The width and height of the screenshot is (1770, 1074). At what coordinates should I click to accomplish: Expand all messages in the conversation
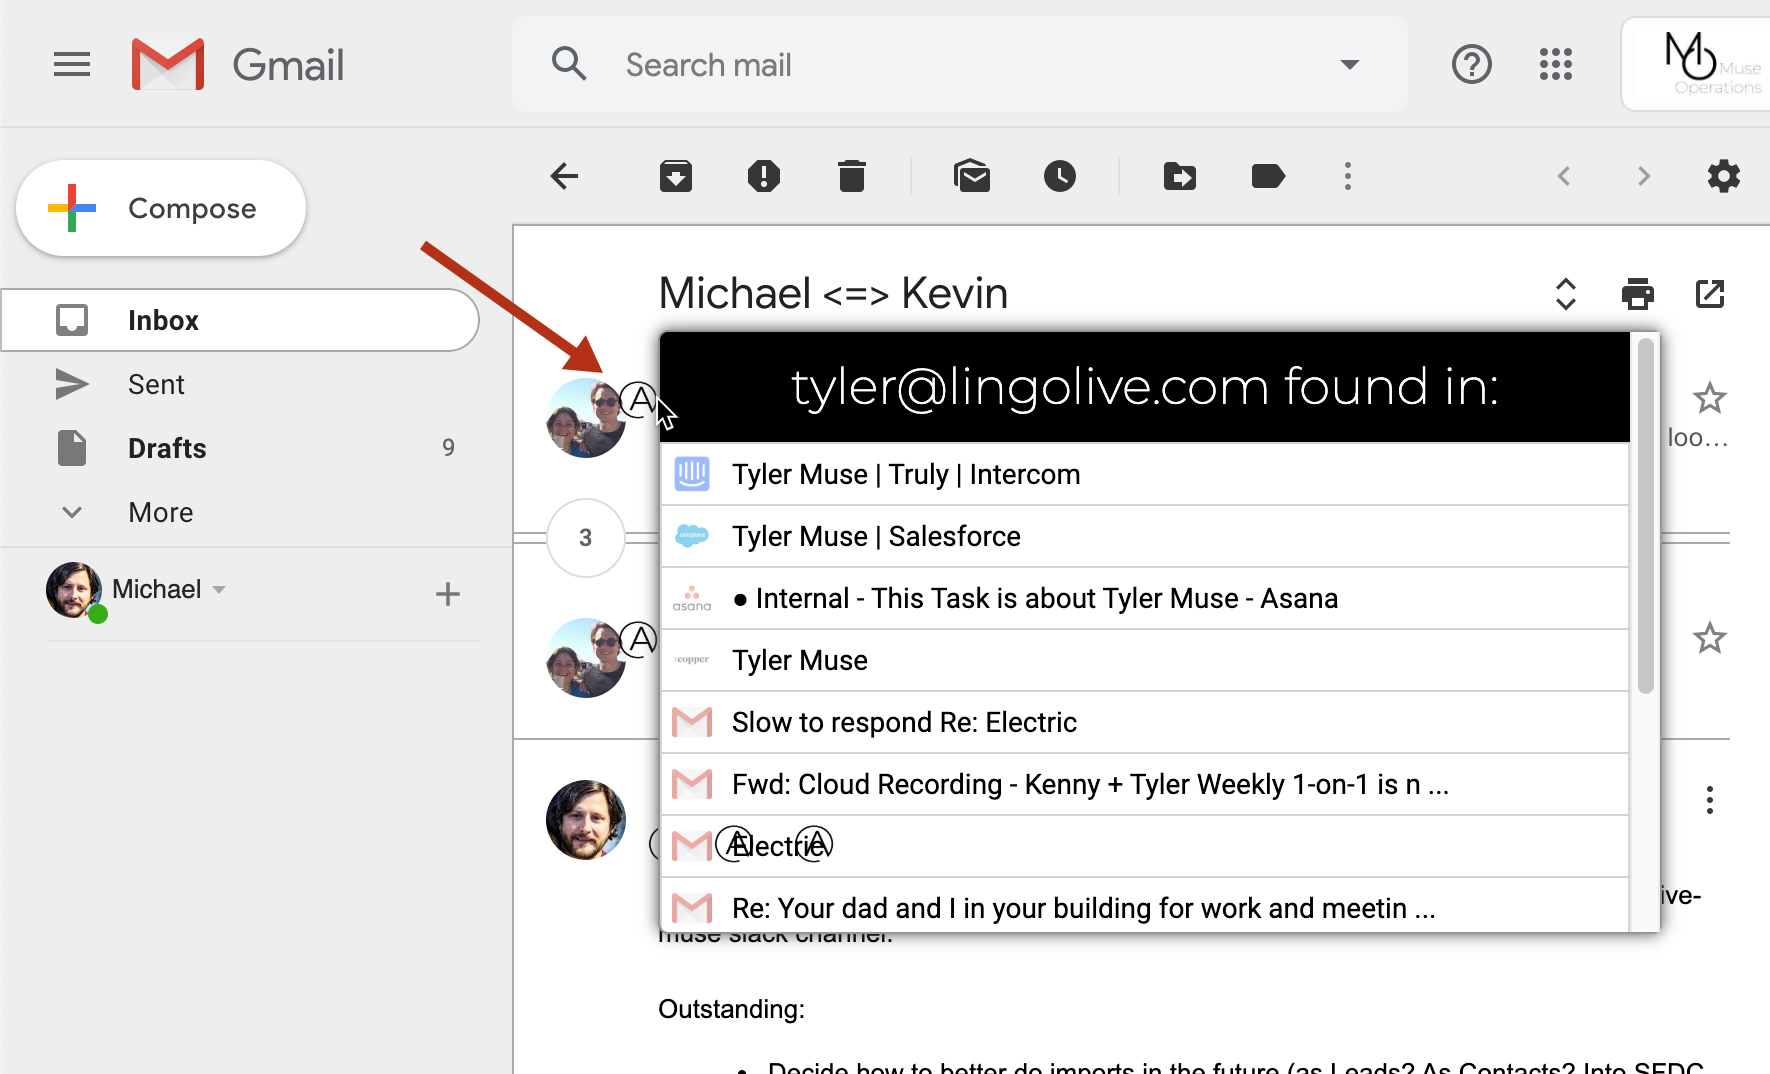(x=1566, y=294)
